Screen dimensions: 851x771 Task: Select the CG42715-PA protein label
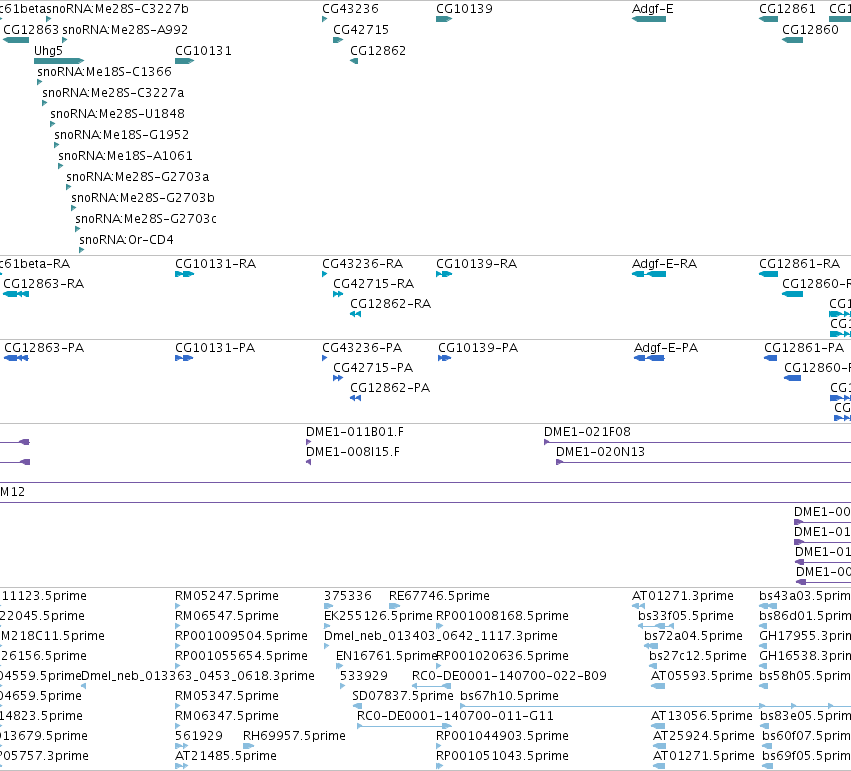coord(373,368)
